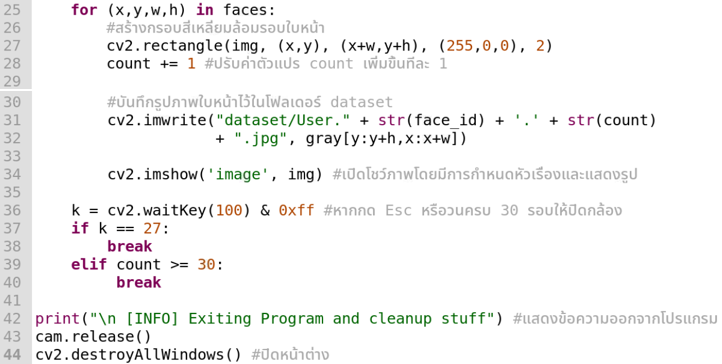Click the "dataset/User." string literal
Screen dimensions: 722x364
(283, 120)
